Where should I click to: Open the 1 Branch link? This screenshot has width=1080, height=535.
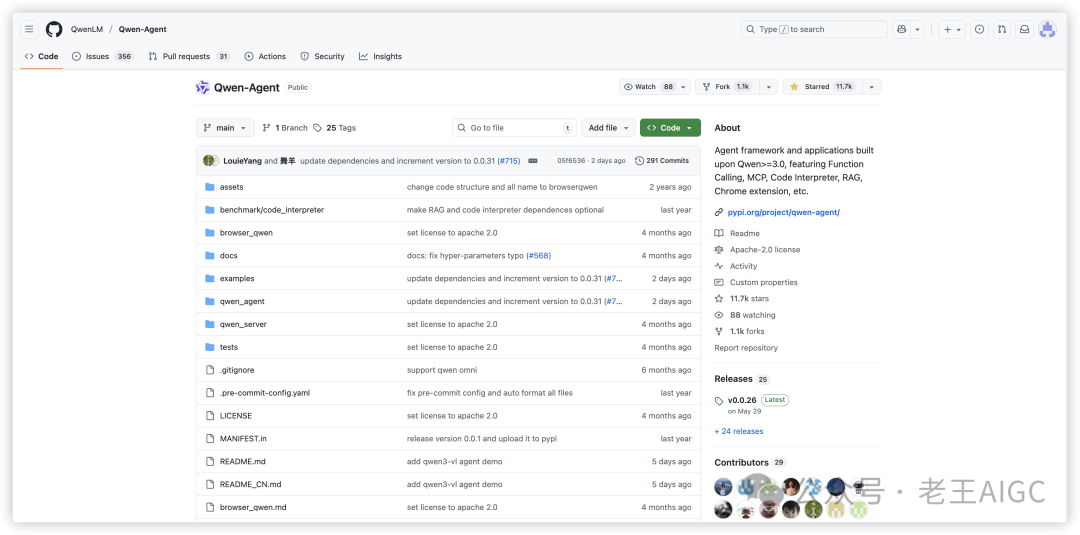(x=284, y=128)
